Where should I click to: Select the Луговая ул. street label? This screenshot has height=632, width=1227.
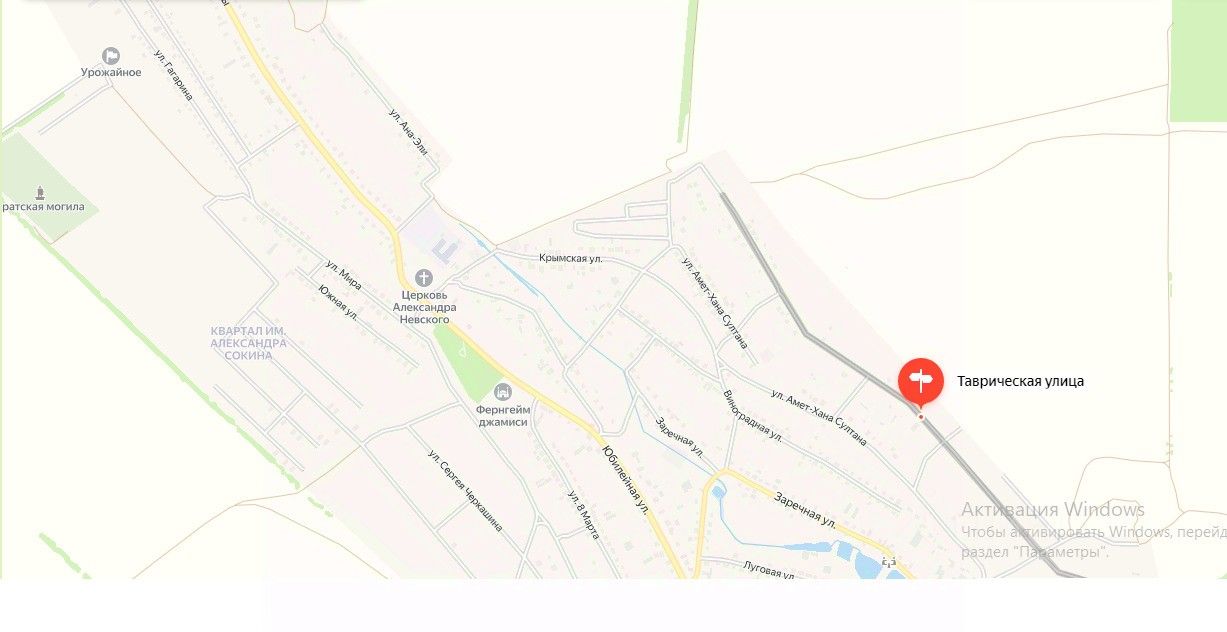click(768, 571)
